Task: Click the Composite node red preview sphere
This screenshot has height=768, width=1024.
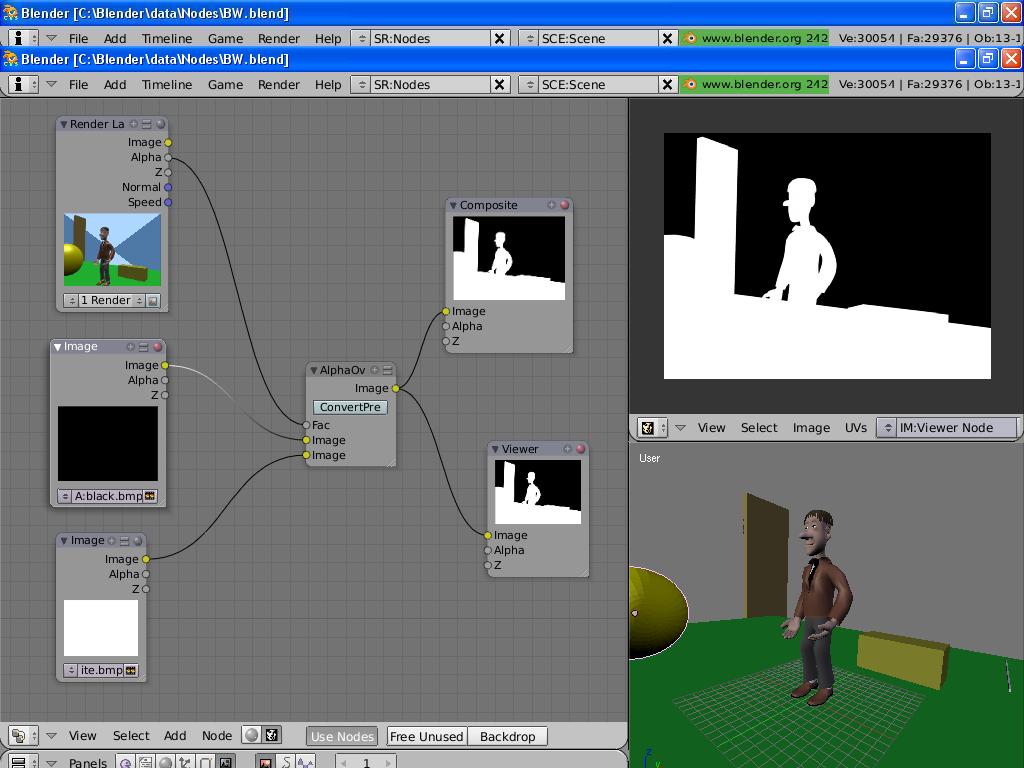Action: 564,204
